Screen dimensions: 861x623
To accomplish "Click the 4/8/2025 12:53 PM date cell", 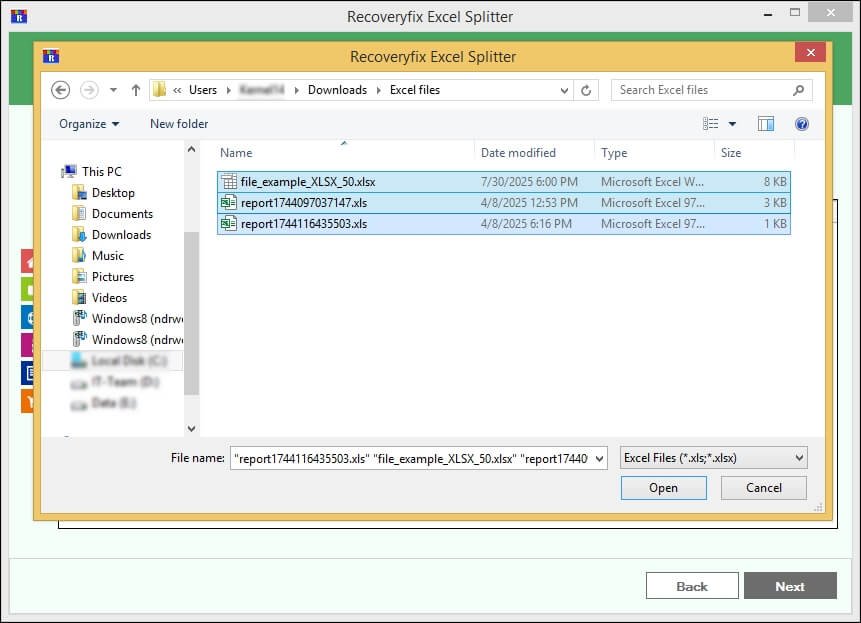I will point(529,203).
